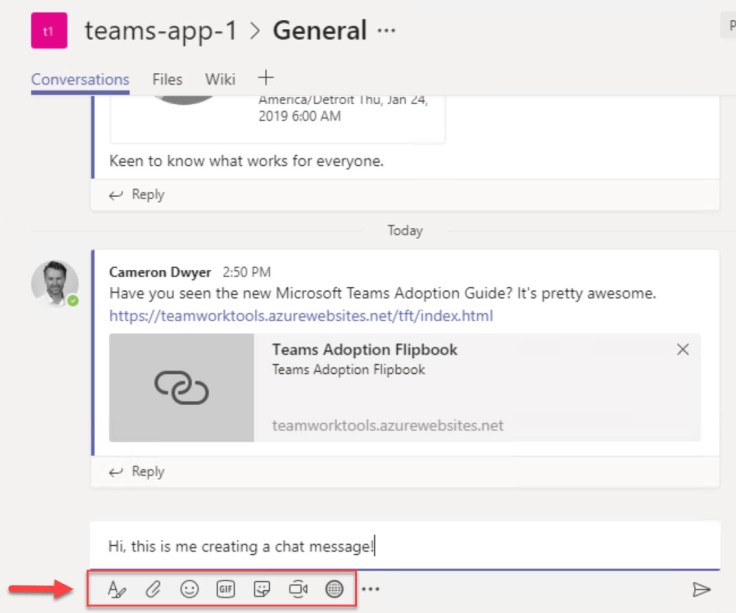Switch to the Wiki tab

(220, 79)
